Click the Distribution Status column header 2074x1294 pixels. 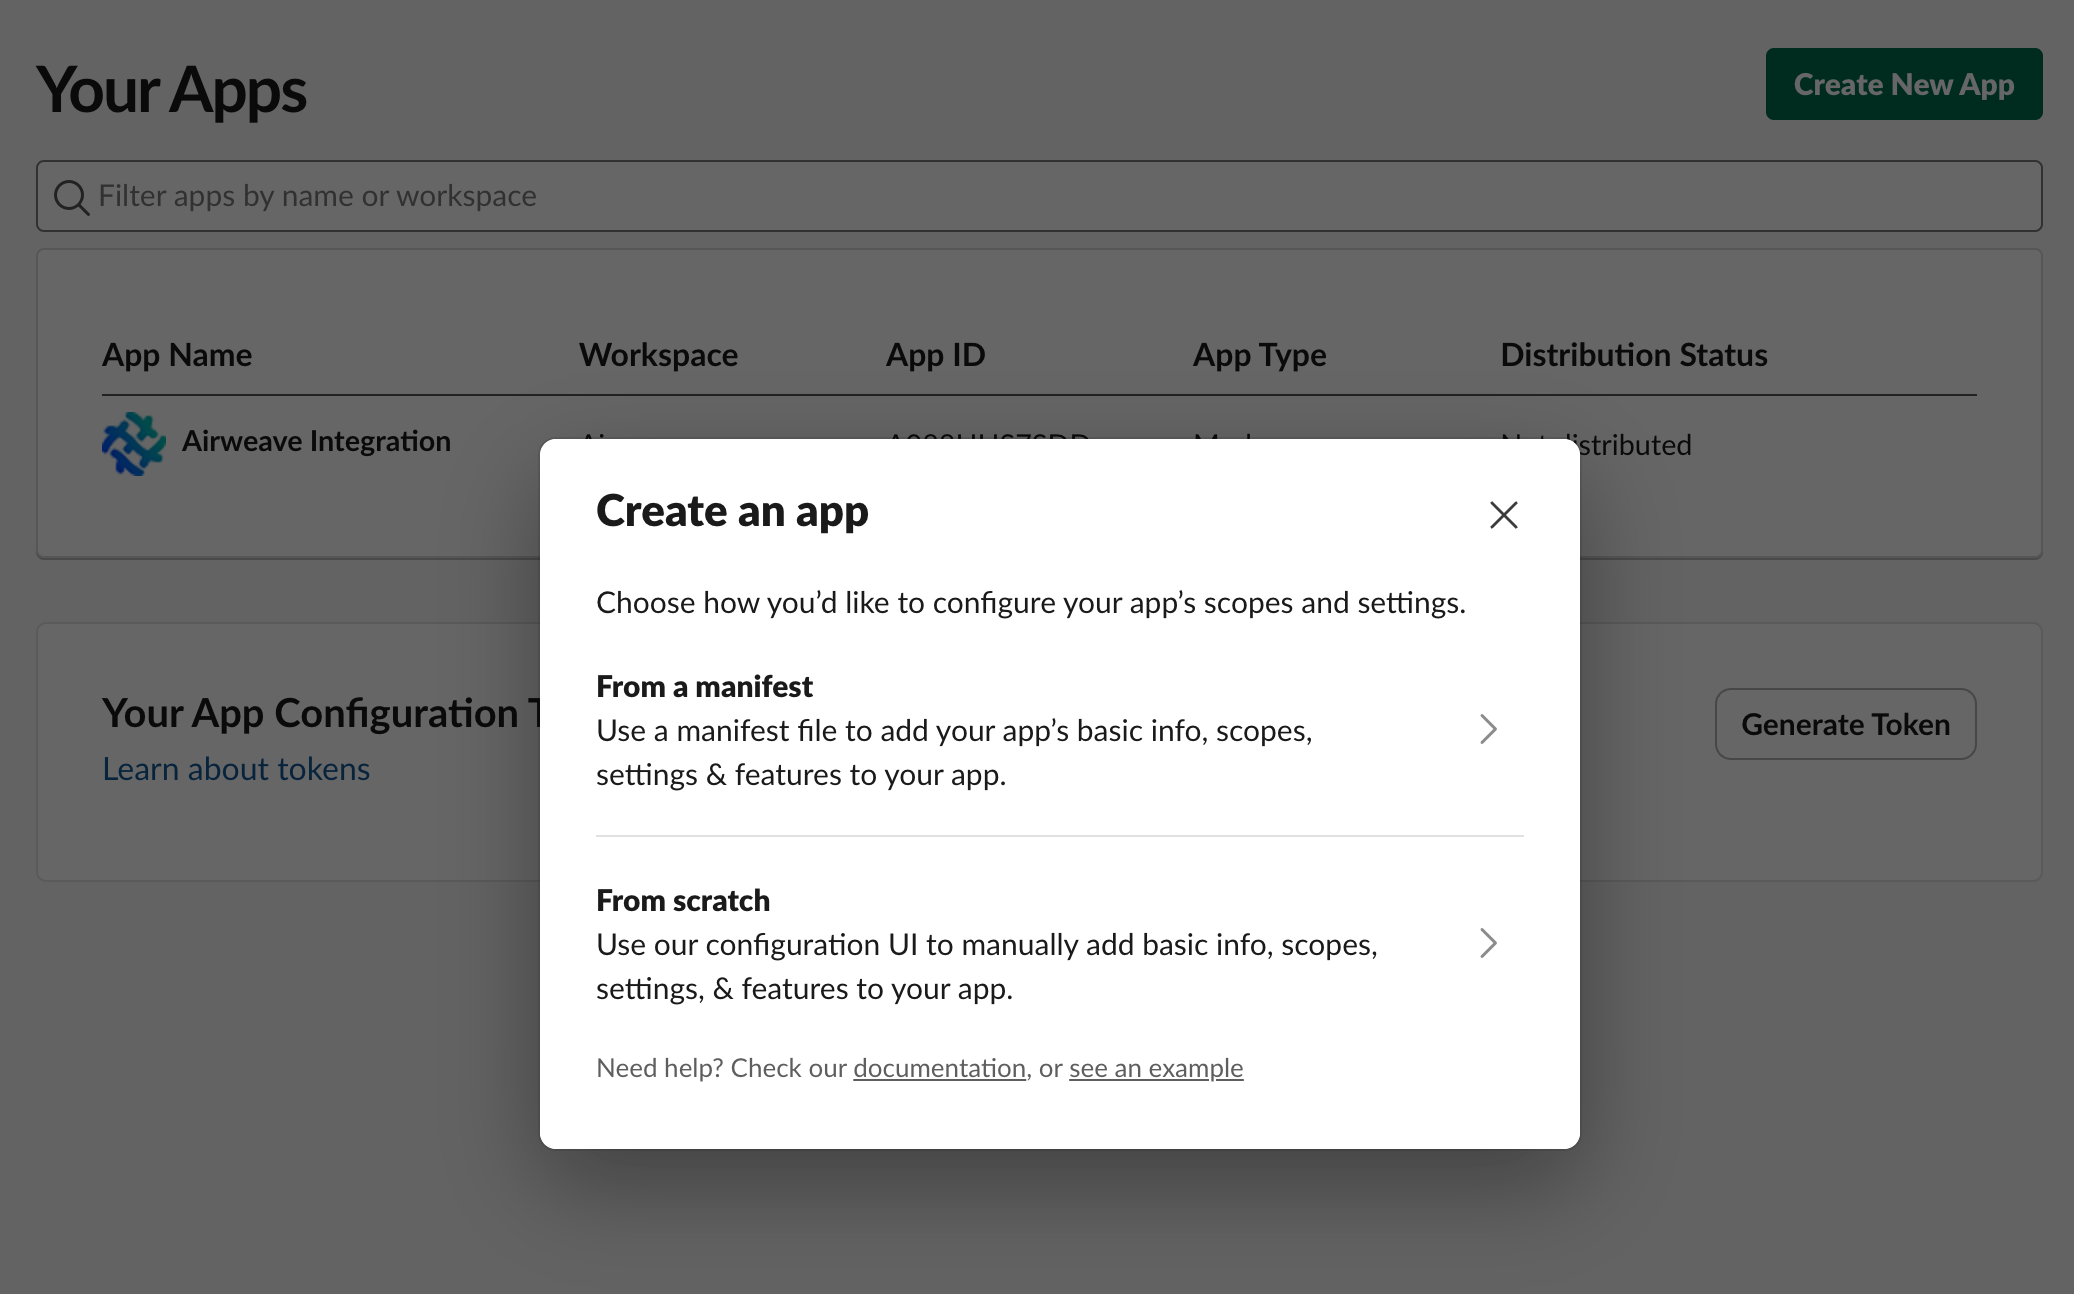1634,354
